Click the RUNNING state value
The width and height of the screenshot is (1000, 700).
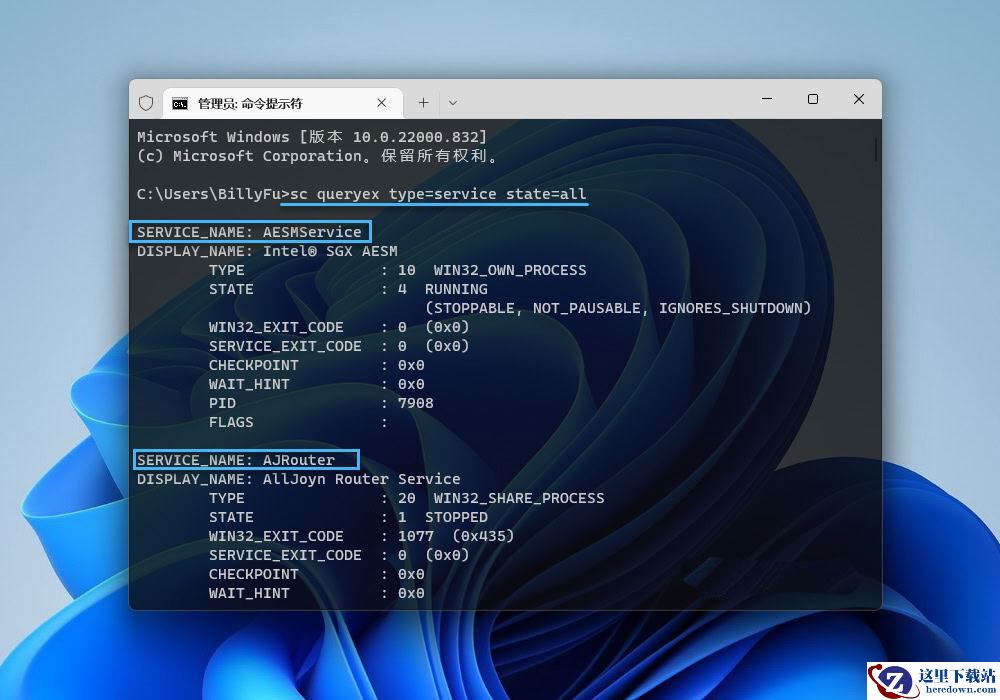[x=456, y=289]
